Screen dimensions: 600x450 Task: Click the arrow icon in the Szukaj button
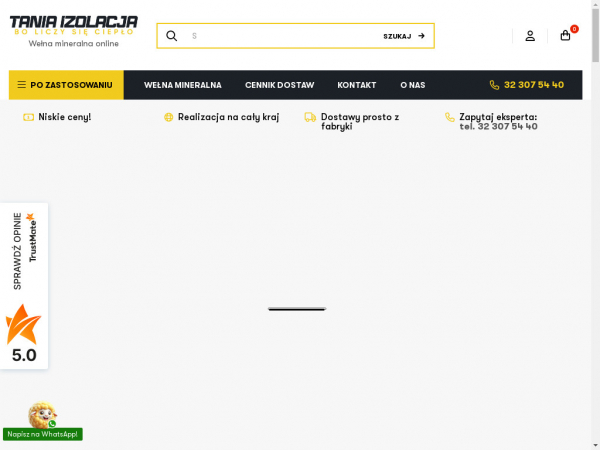point(421,36)
